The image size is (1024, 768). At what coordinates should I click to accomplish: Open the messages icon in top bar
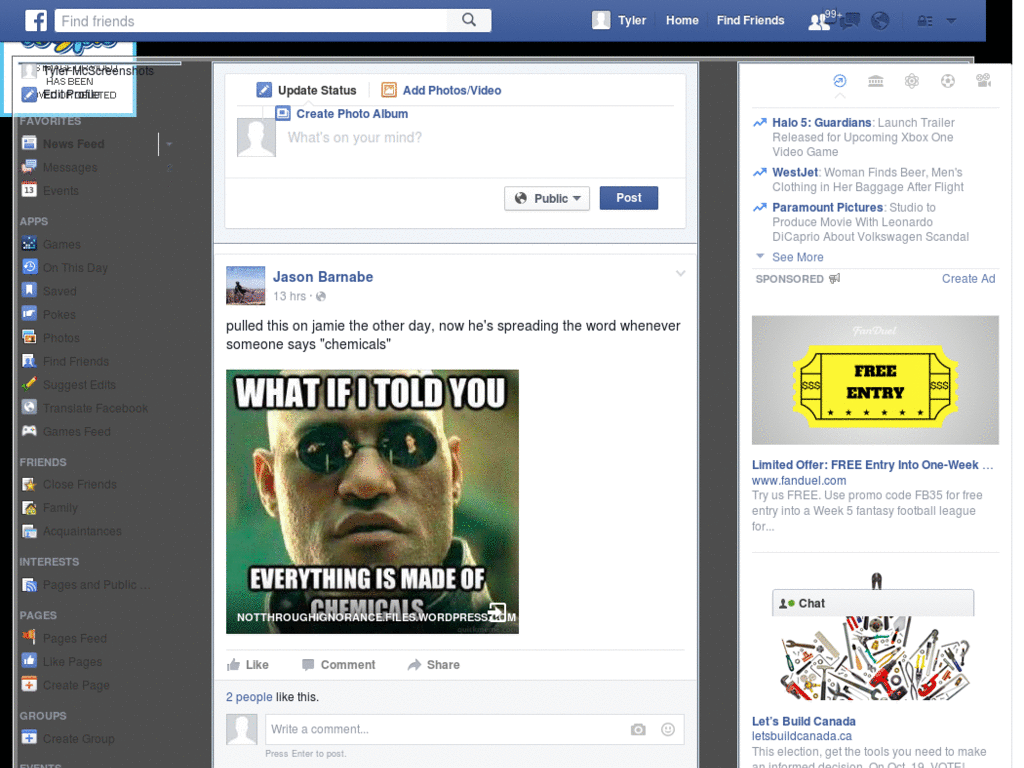[849, 21]
